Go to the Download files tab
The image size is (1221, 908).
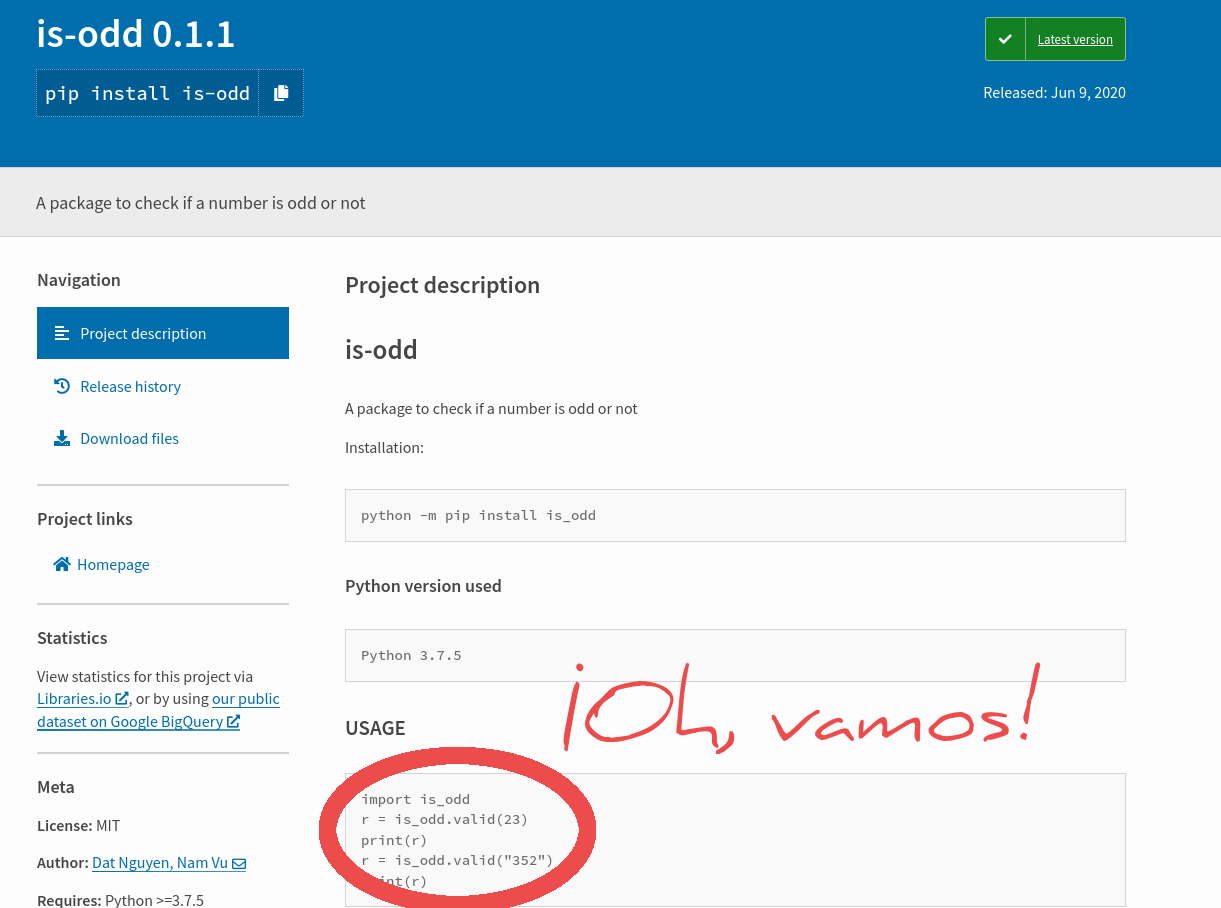click(x=129, y=438)
